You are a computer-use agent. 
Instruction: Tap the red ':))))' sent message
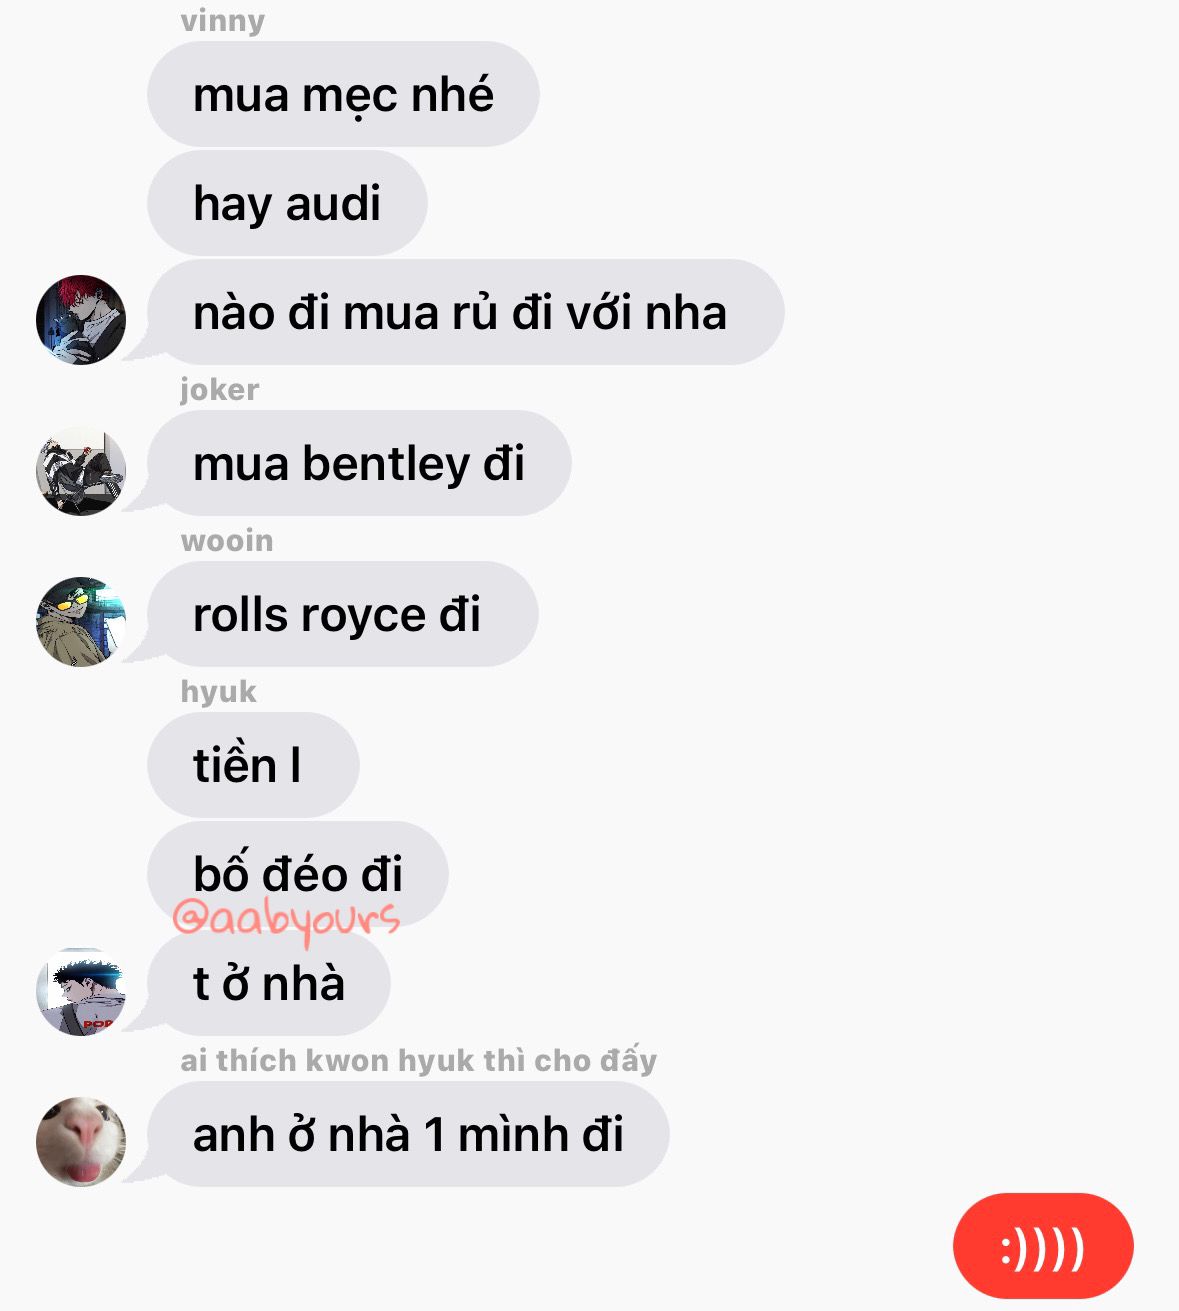[1043, 1246]
